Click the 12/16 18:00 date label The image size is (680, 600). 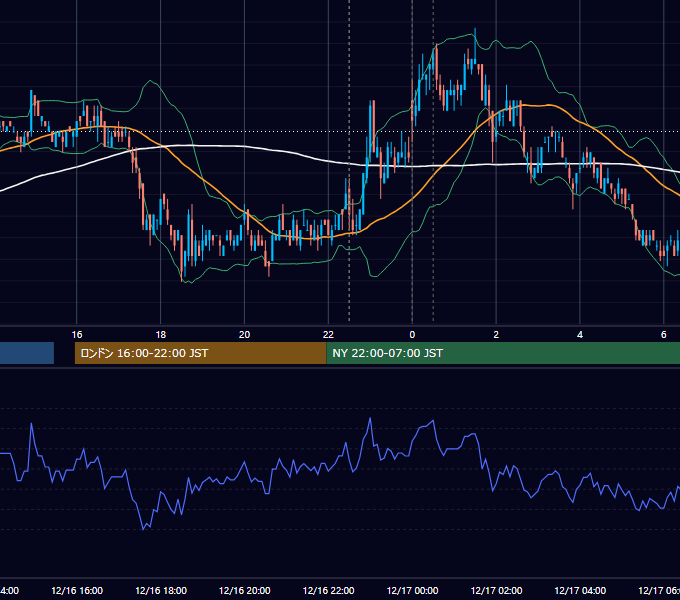click(x=161, y=590)
